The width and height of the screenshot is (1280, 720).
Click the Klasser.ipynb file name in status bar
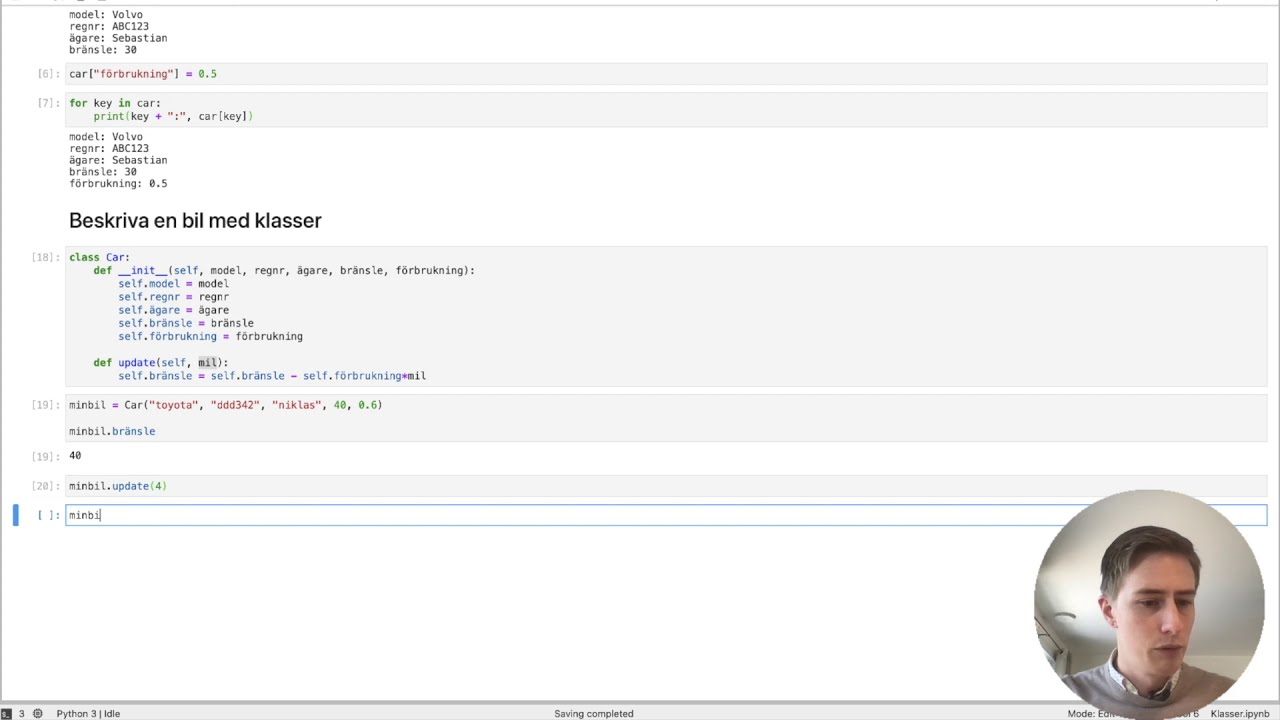tap(1240, 713)
